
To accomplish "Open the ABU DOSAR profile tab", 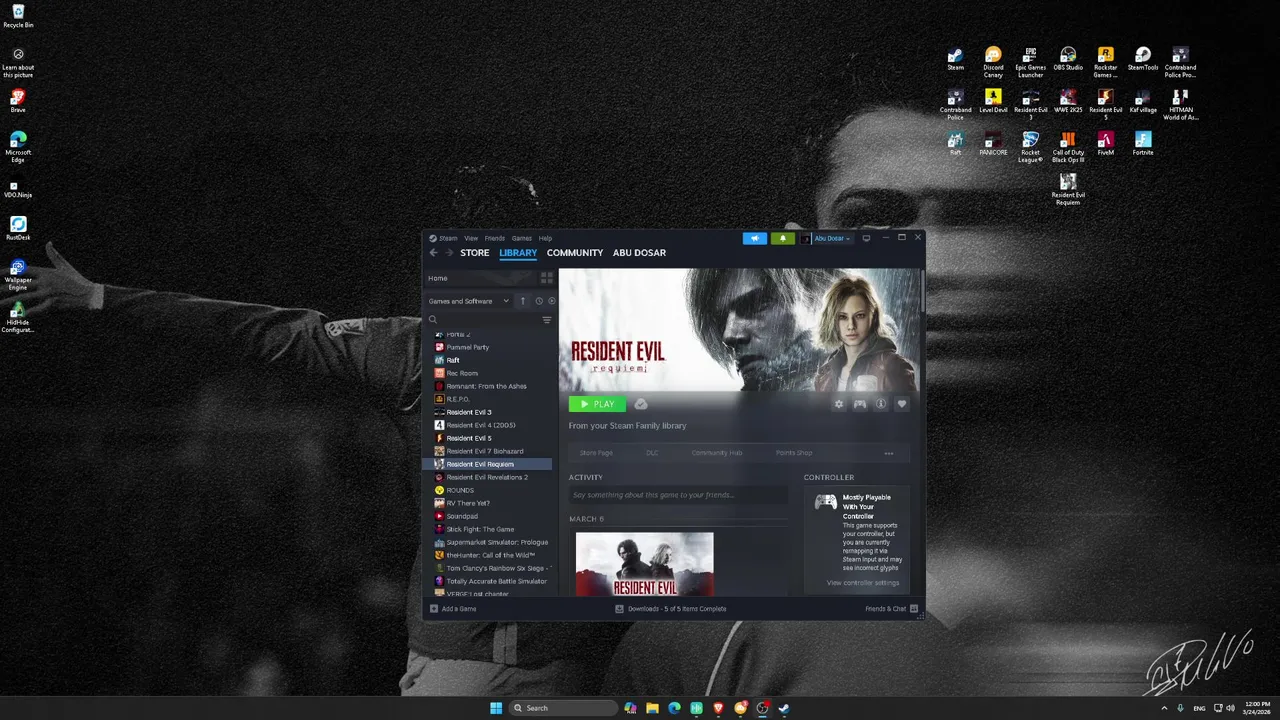I will click(639, 253).
